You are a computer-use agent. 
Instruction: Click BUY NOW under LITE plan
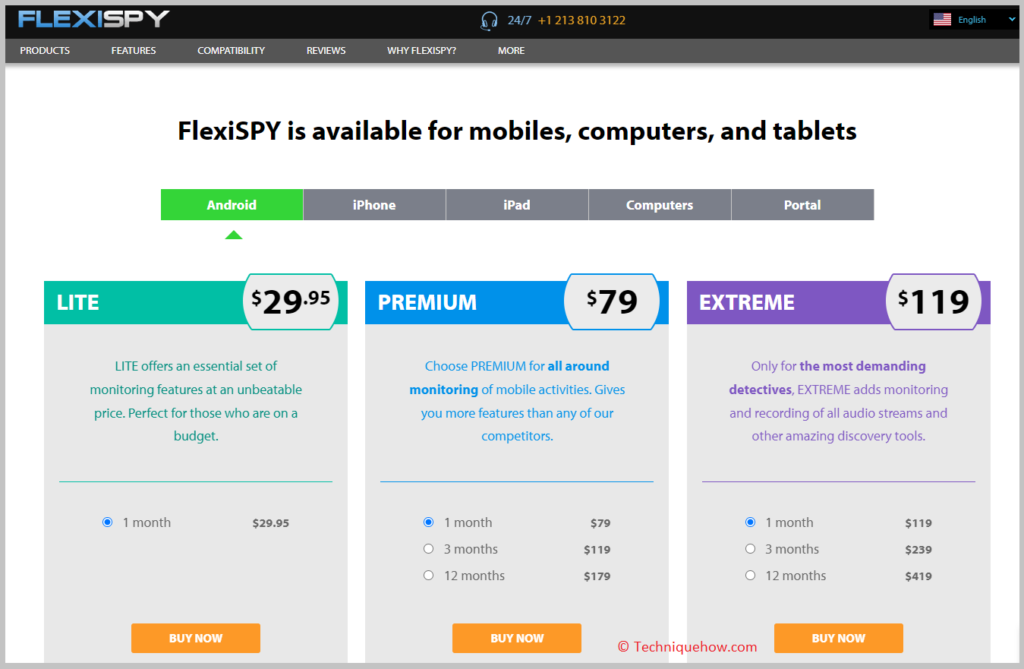(195, 638)
